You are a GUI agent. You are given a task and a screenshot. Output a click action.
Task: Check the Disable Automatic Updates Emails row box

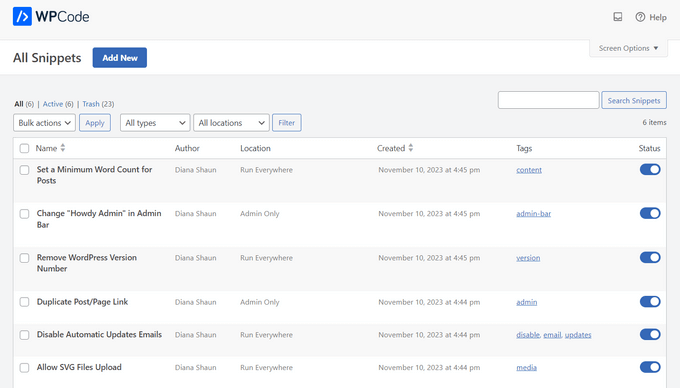[x=24, y=335]
